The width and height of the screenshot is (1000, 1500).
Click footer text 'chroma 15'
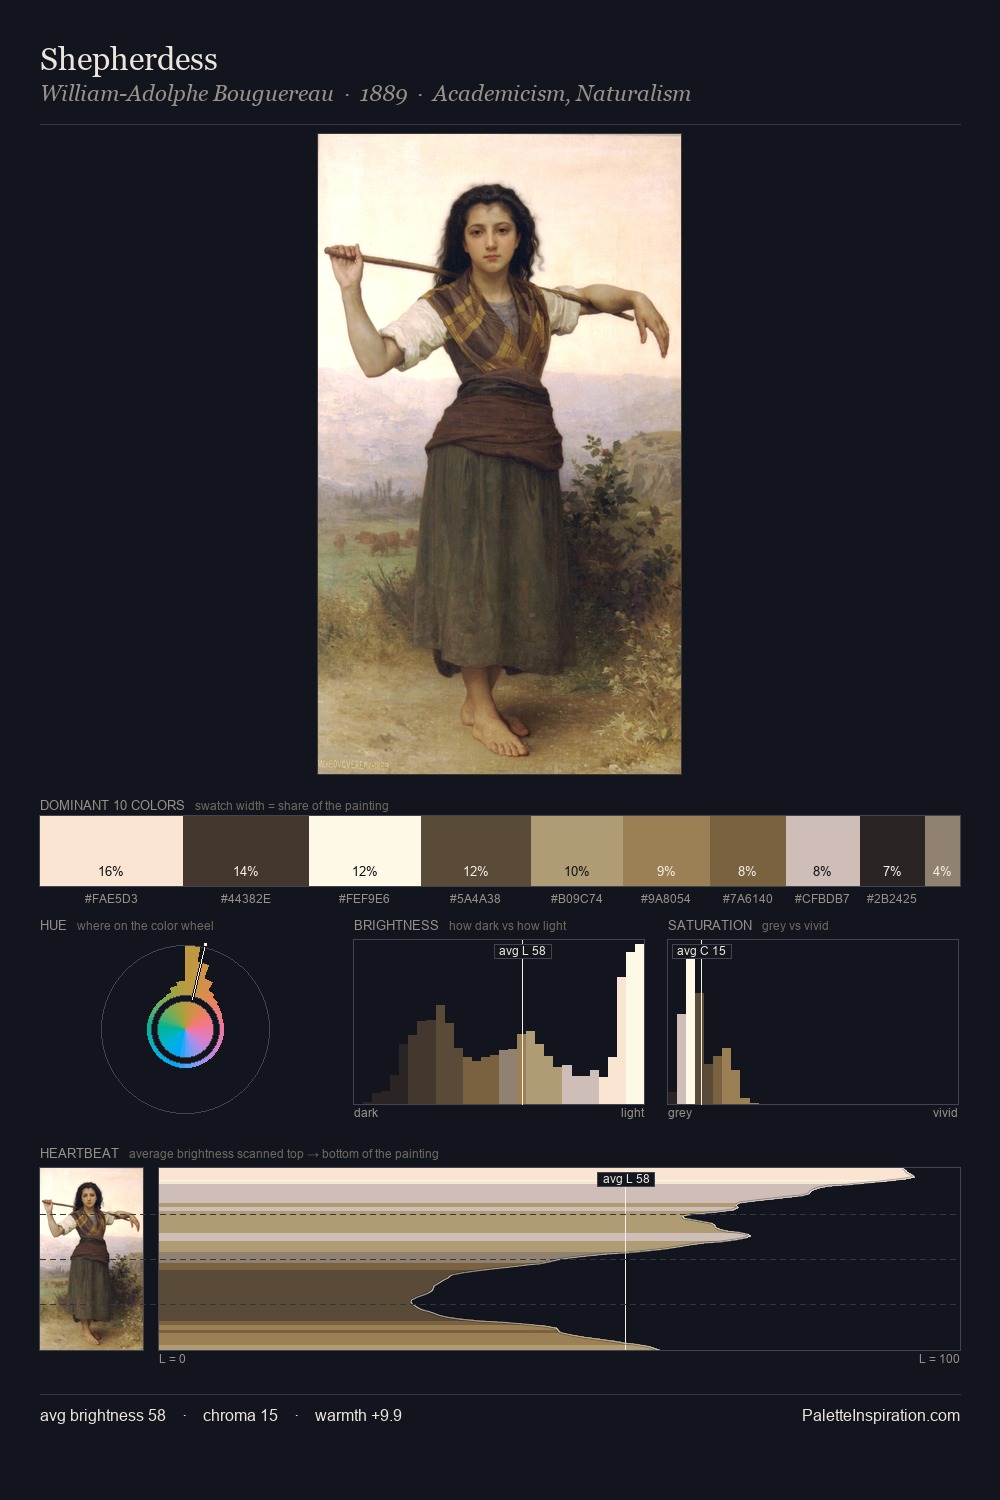pos(240,1415)
